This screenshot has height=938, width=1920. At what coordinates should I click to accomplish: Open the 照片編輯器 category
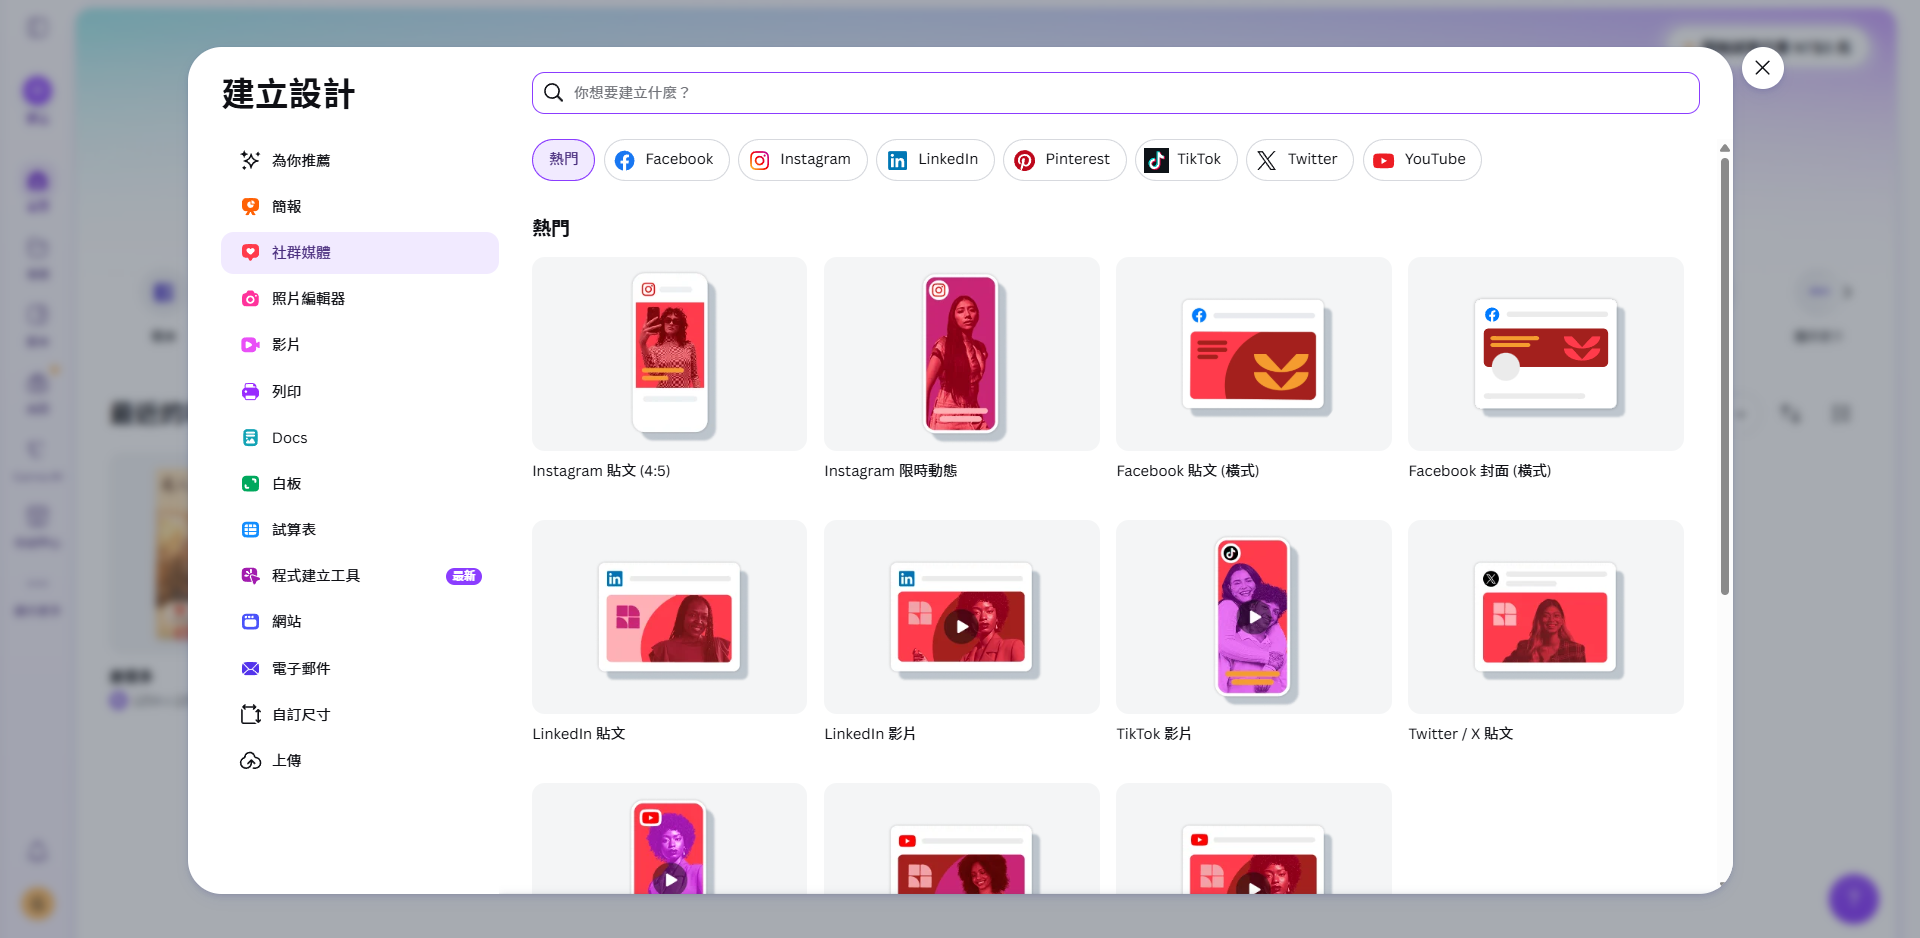click(x=360, y=298)
